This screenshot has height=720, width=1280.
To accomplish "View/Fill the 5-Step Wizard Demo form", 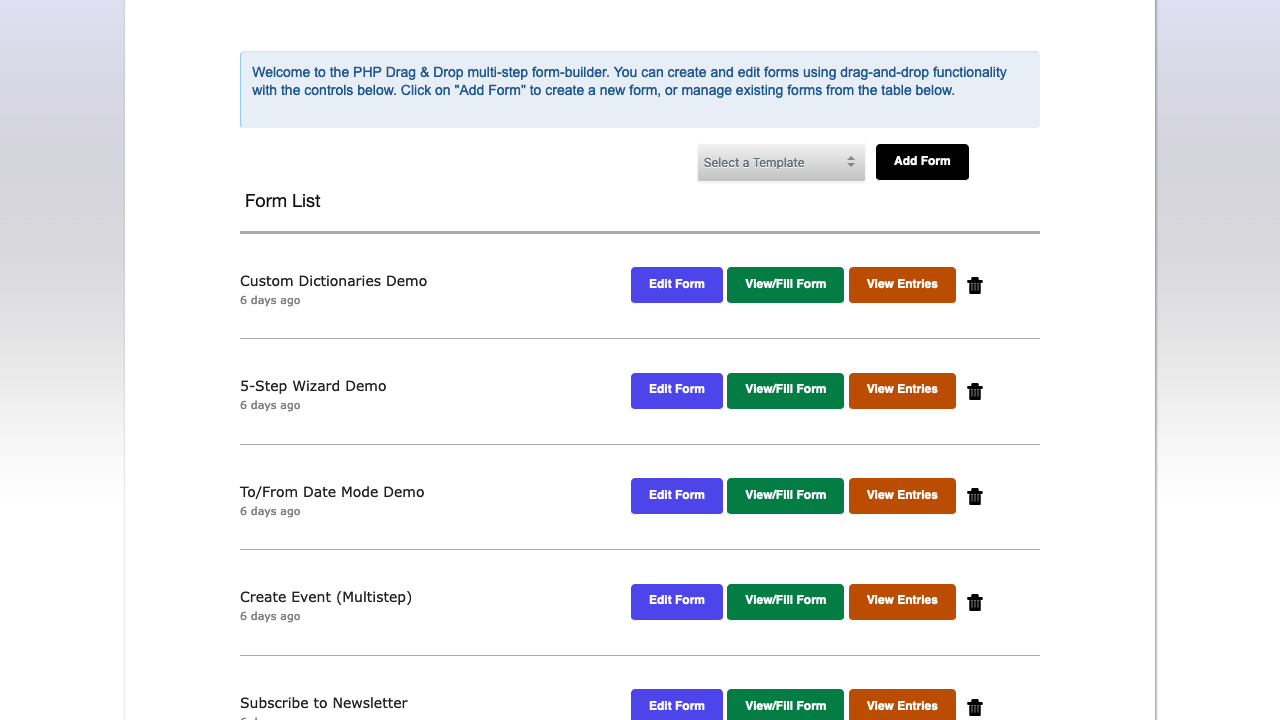I will (785, 390).
